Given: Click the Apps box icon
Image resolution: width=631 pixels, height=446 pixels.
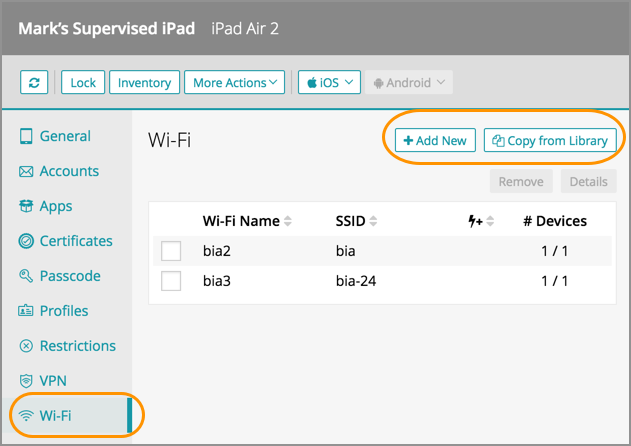Looking at the screenshot, I should point(26,207).
